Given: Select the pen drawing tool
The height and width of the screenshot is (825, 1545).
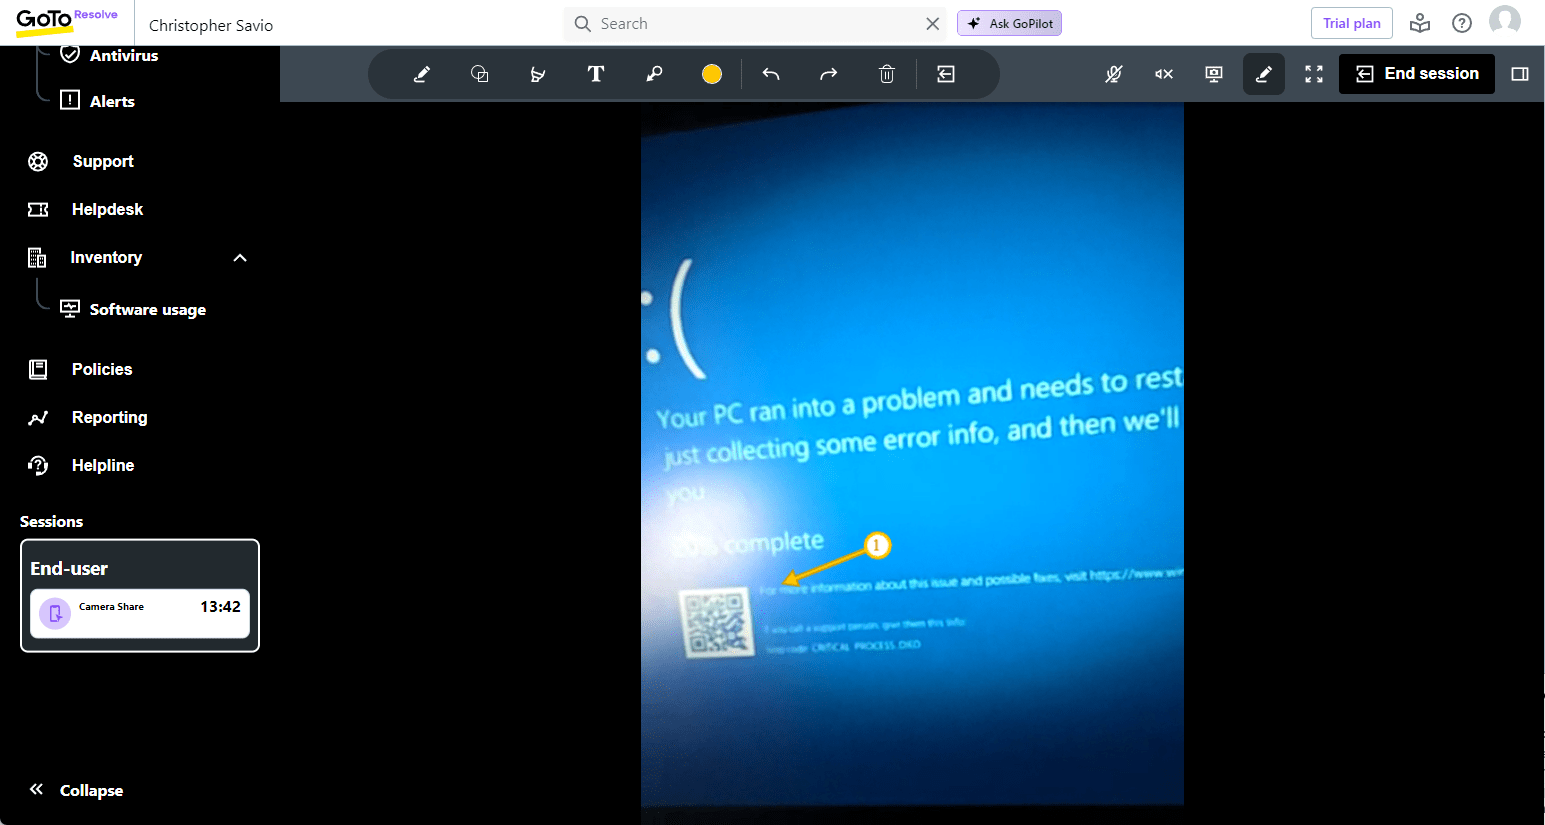Looking at the screenshot, I should click(422, 74).
